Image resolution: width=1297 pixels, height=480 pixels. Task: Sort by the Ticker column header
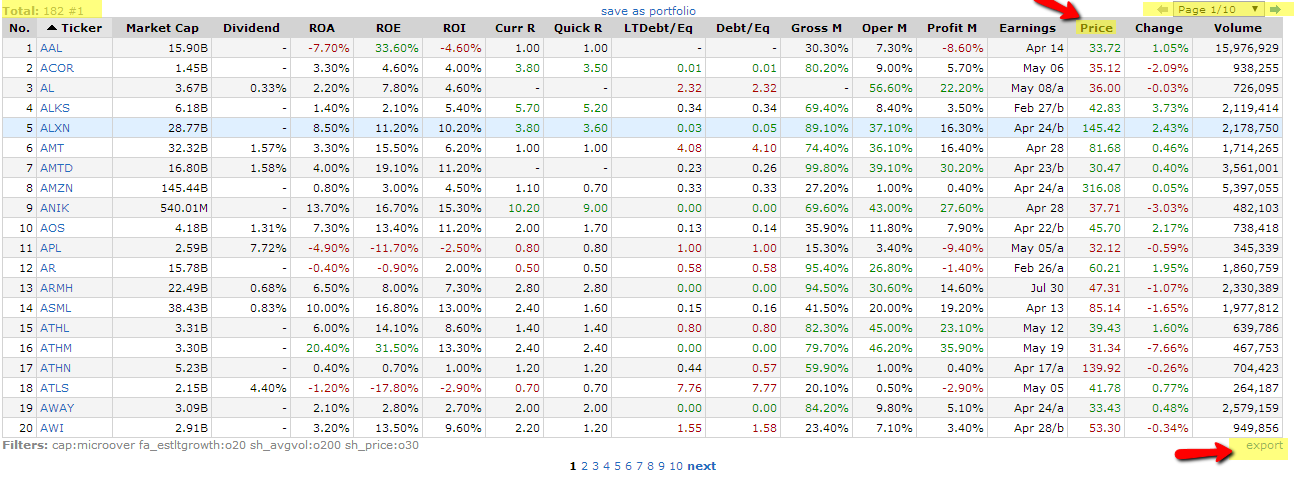coord(75,28)
